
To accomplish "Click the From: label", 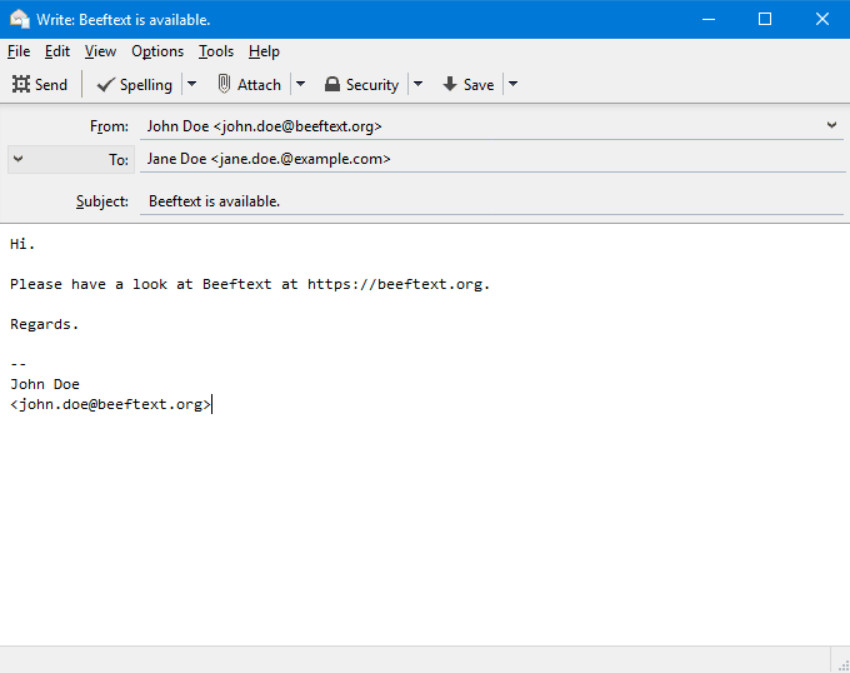I will [109, 126].
